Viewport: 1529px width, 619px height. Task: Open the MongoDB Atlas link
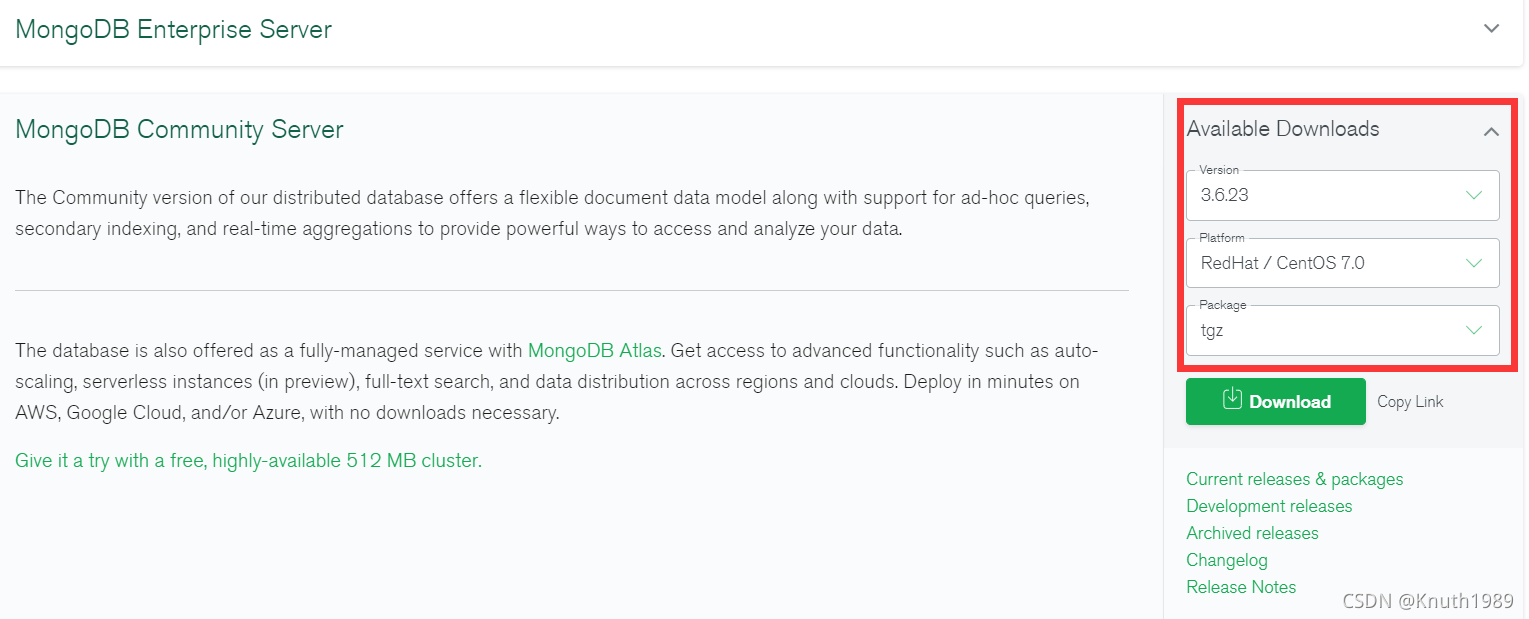[594, 350]
